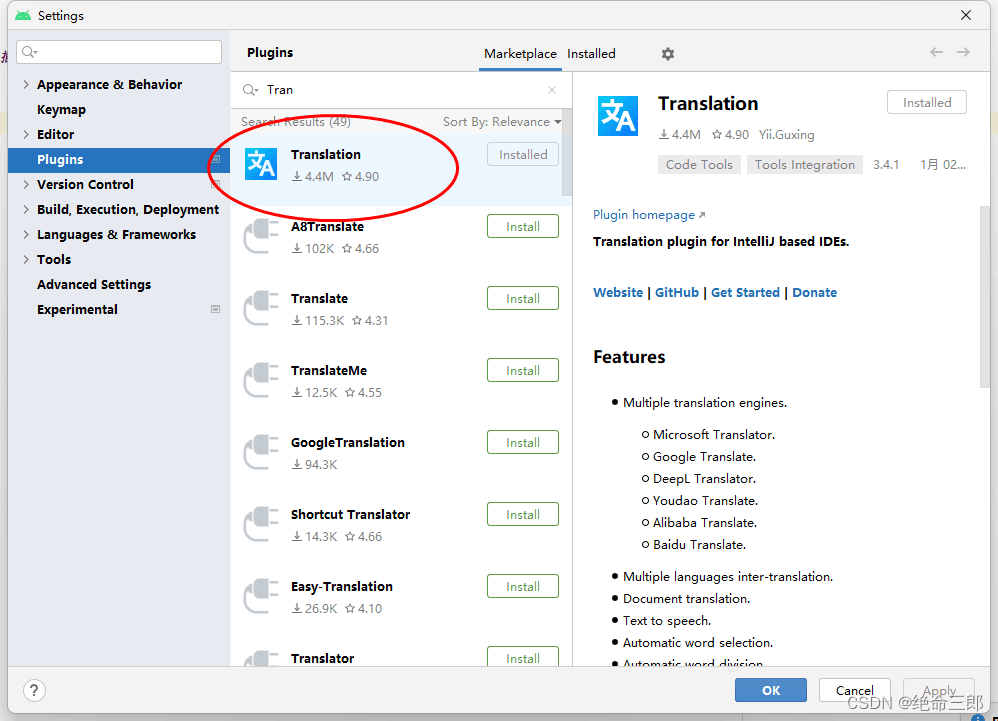Click the project-level marker icon beside Plugins
Screen dimensions: 998x721
[215, 159]
